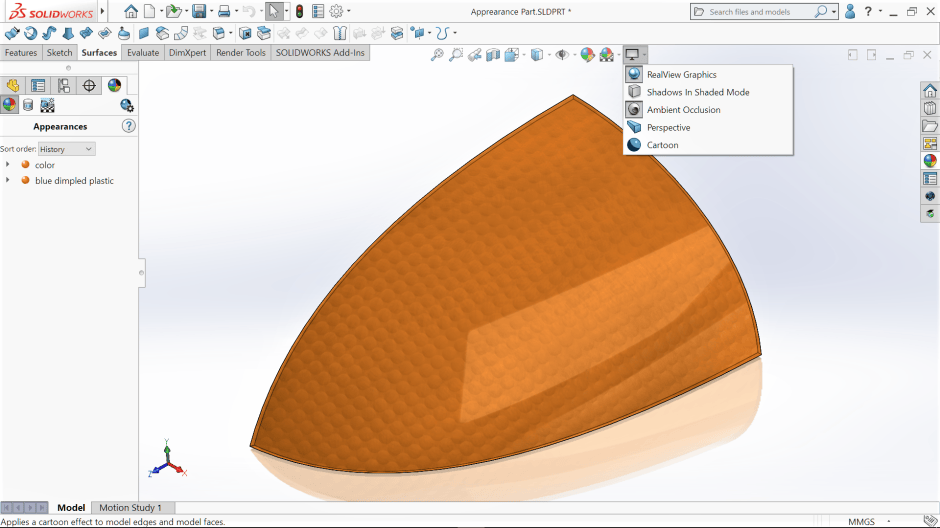Choose Offset Surface tool
Image resolution: width=940 pixels, height=528 pixels.
click(162, 34)
